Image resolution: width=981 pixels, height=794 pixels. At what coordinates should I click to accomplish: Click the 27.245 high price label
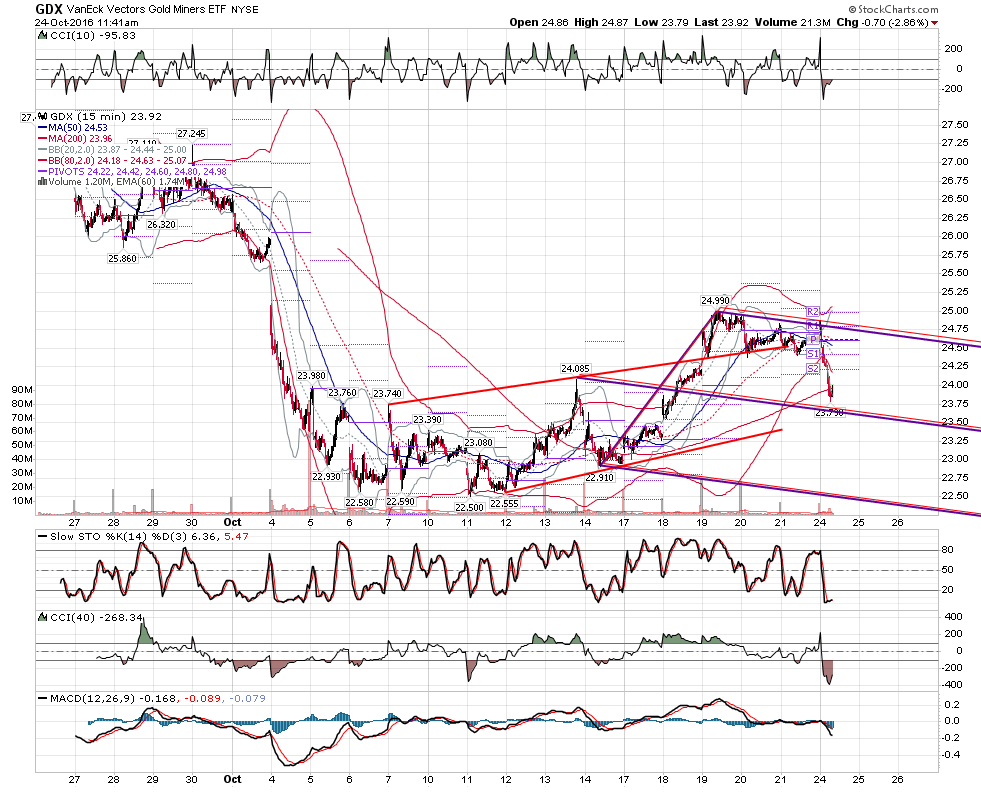point(191,133)
